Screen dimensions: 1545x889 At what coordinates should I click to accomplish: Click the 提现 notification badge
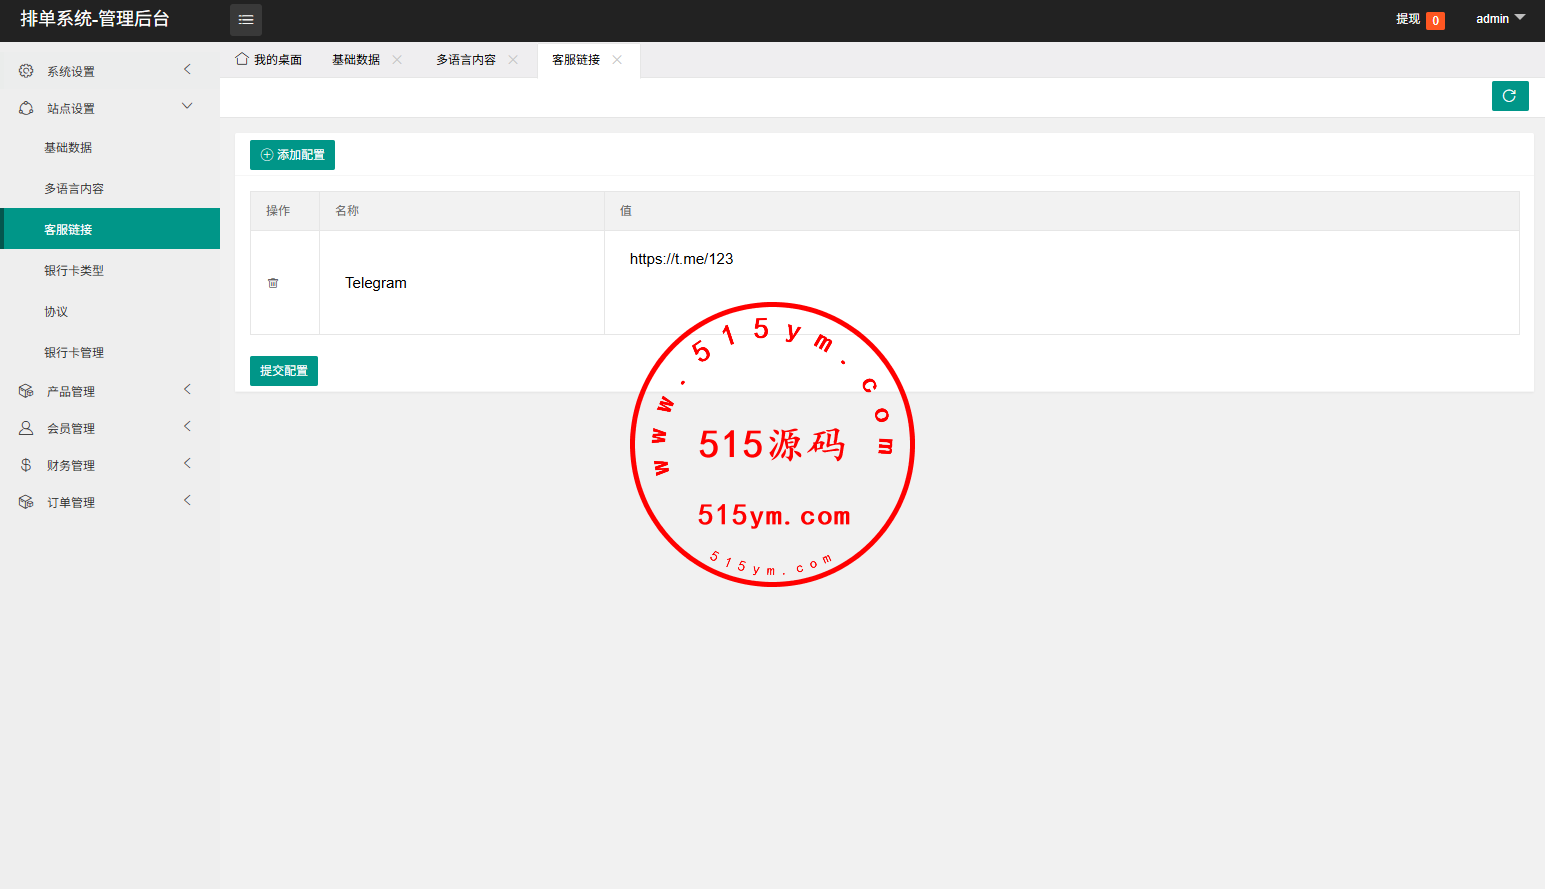(x=1435, y=20)
